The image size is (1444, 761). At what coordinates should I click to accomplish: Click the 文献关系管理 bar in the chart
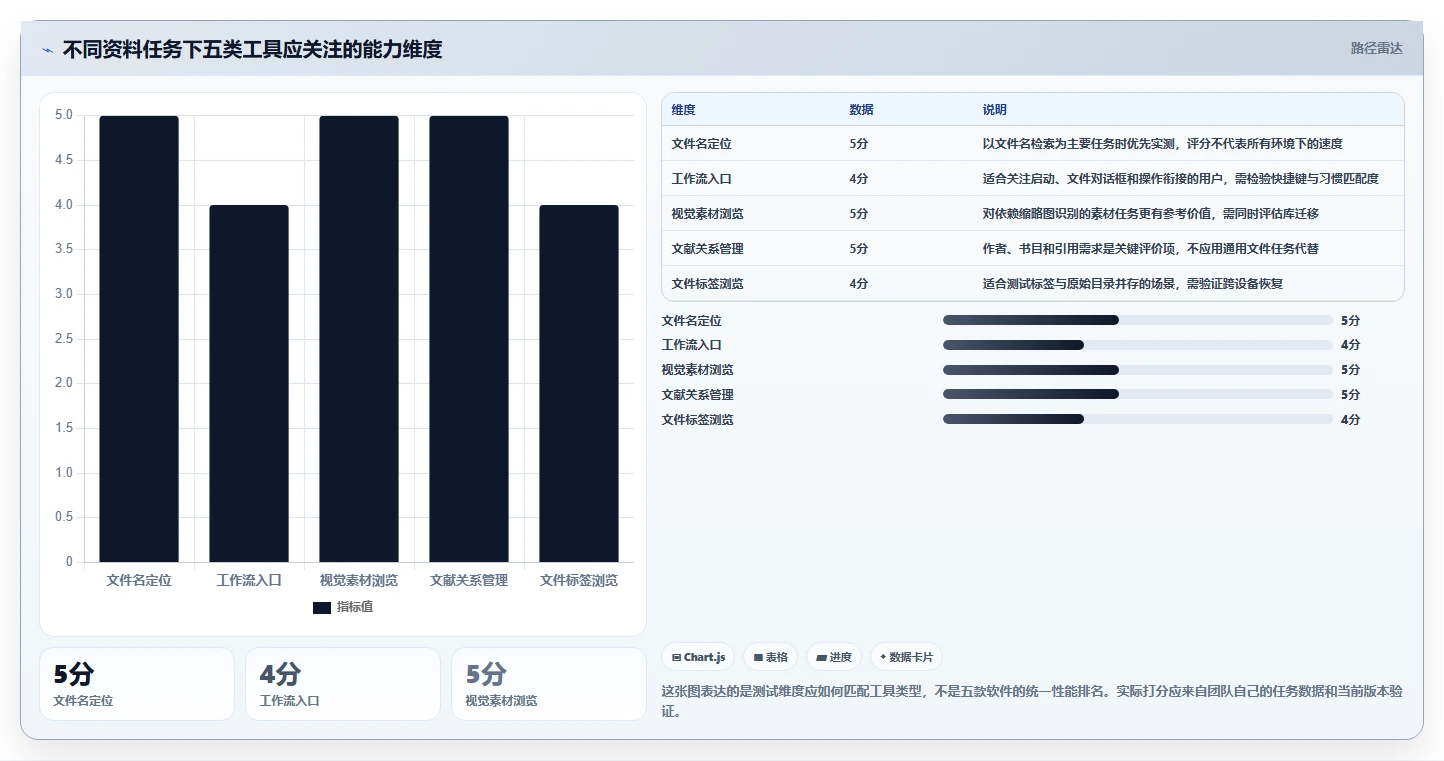coord(469,339)
